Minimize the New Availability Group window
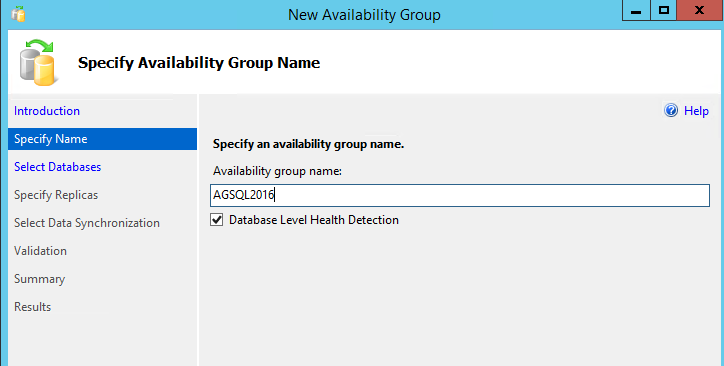Viewport: 724px width, 366px height. 636,11
